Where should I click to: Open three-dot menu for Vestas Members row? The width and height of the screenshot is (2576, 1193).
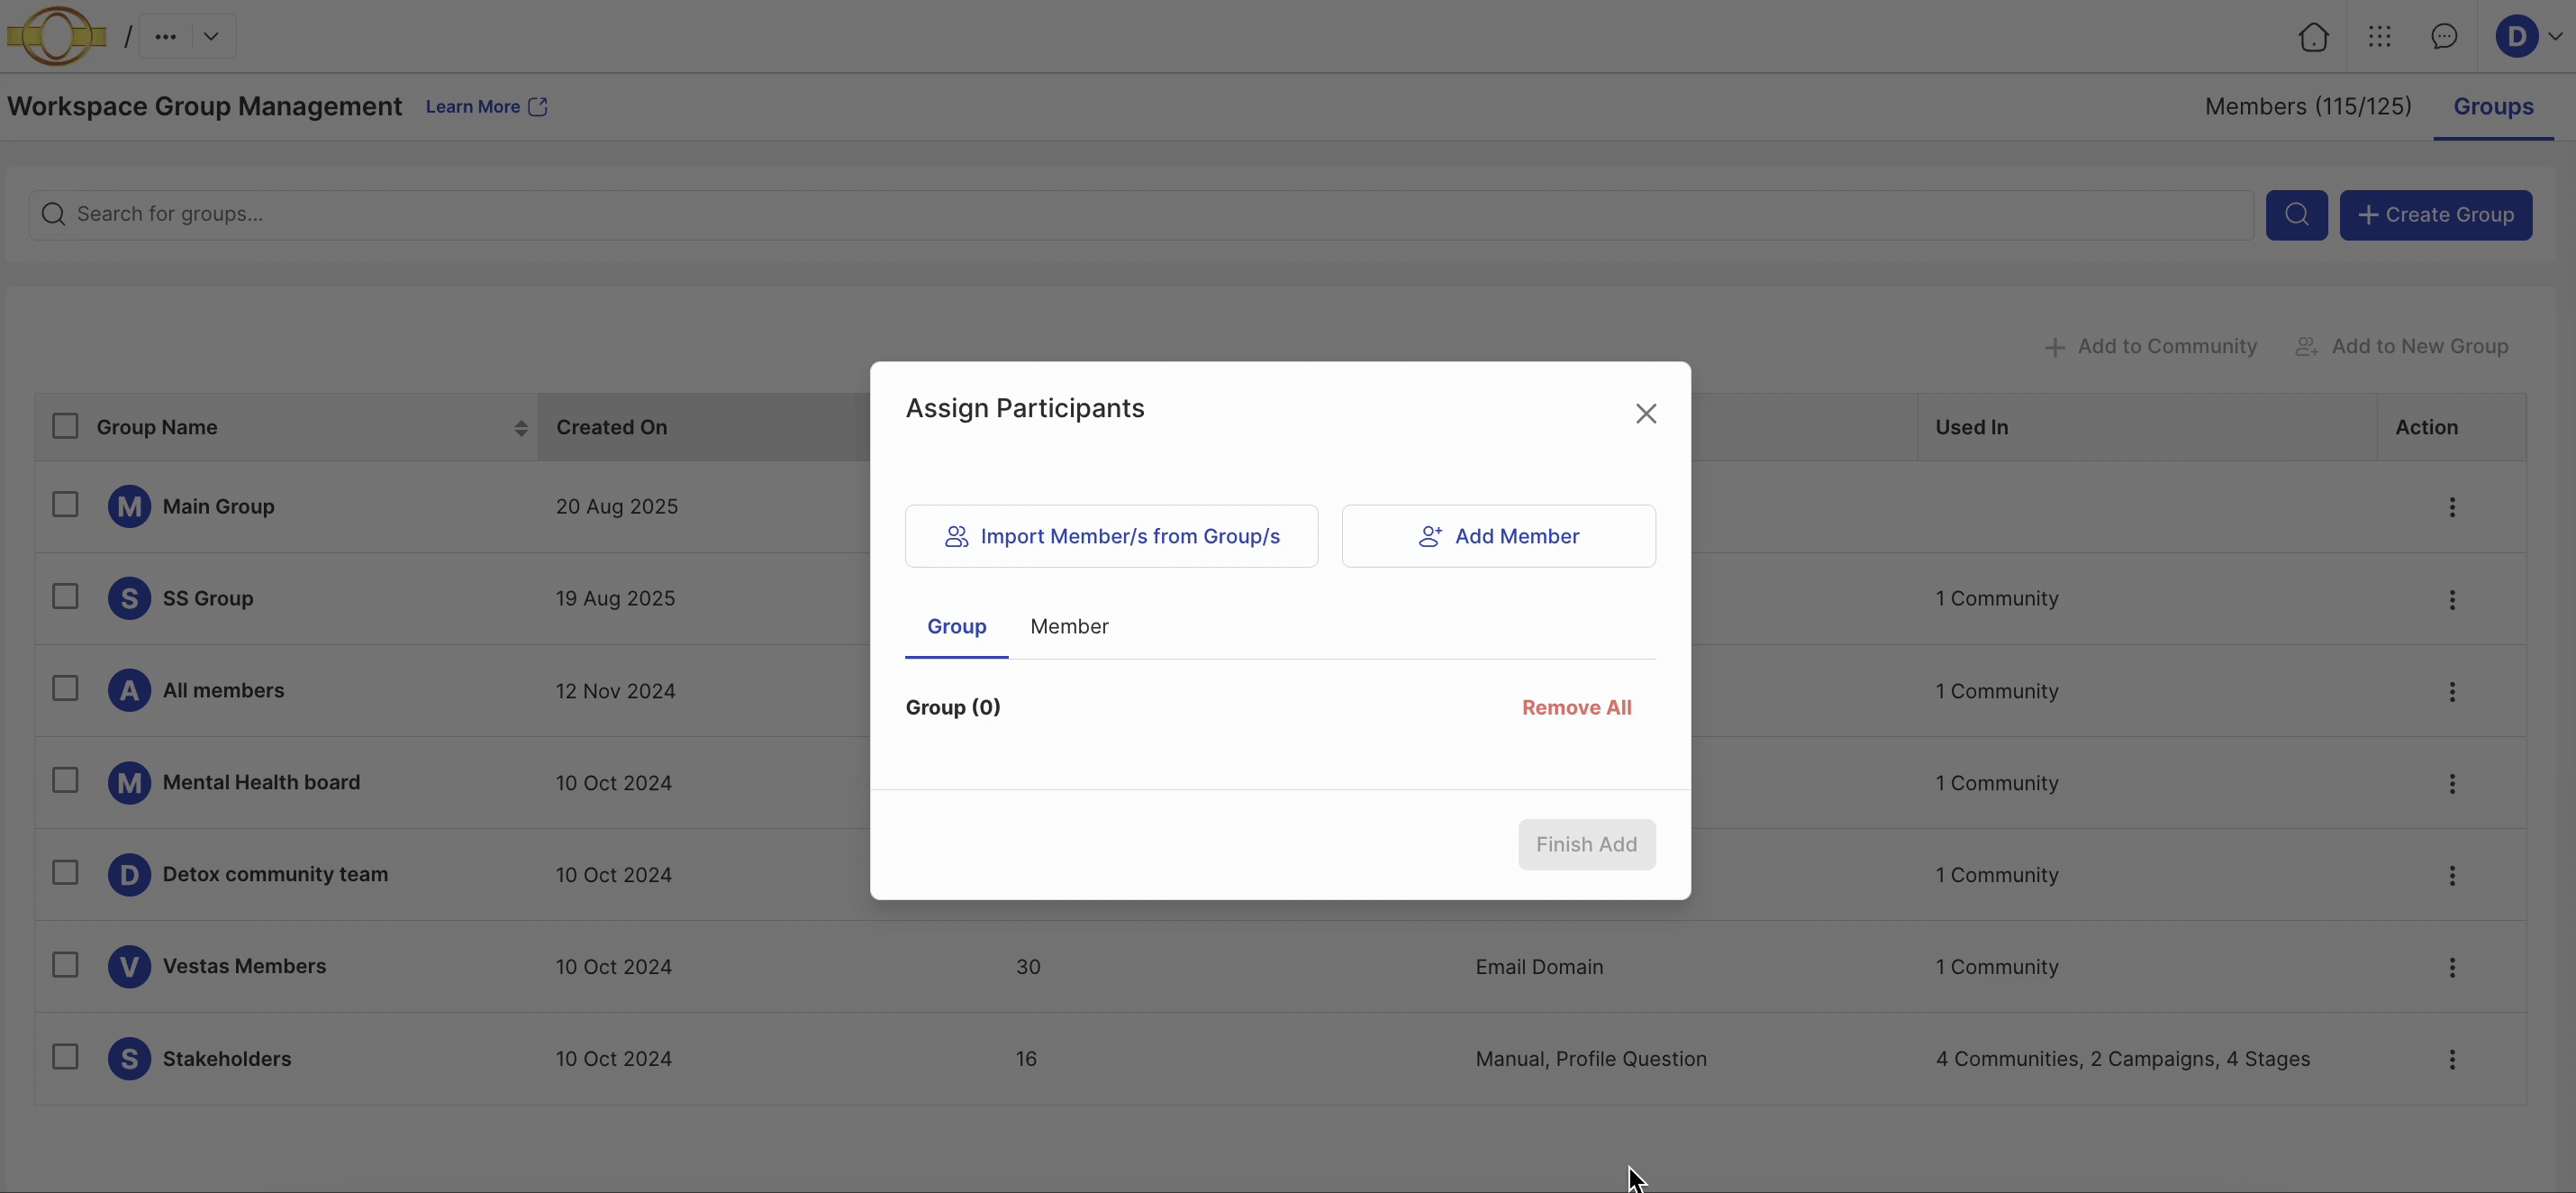(2452, 967)
